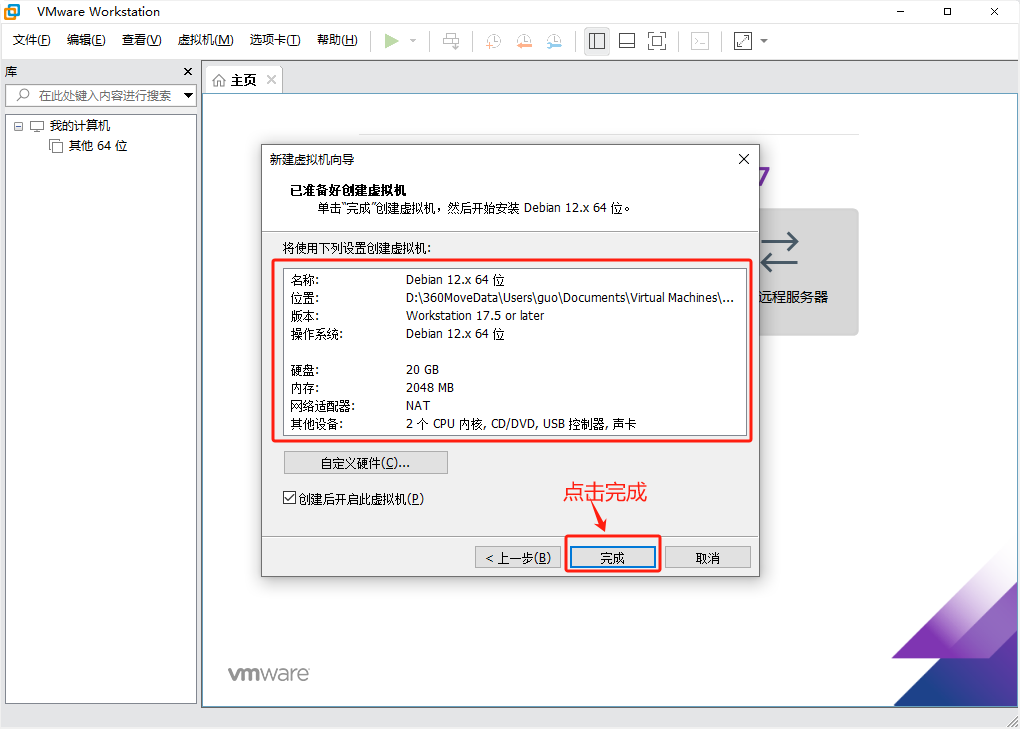Viewport: 1020px width, 729px height.
Task: Click the name value Debian 12.x 64 位
Action: 455,280
